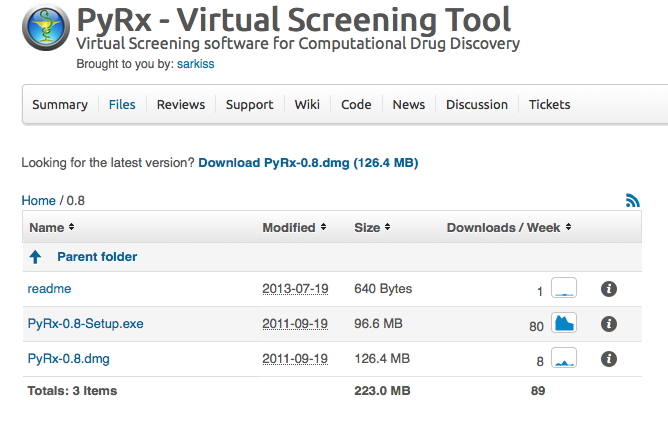
Task: Open the Summary tab
Action: tap(60, 104)
